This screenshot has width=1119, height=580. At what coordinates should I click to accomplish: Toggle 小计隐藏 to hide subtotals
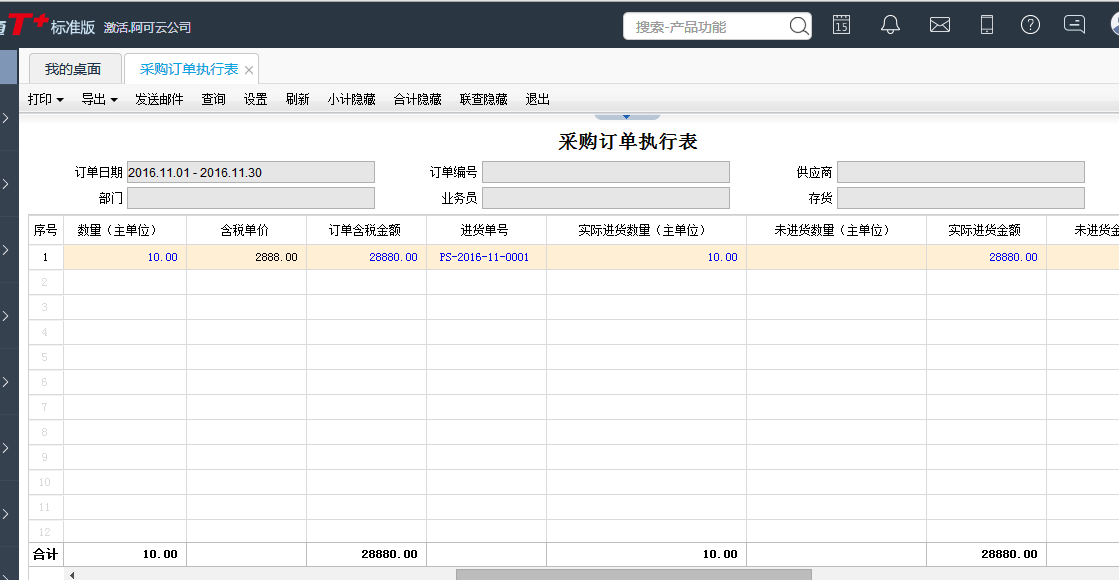(x=351, y=99)
